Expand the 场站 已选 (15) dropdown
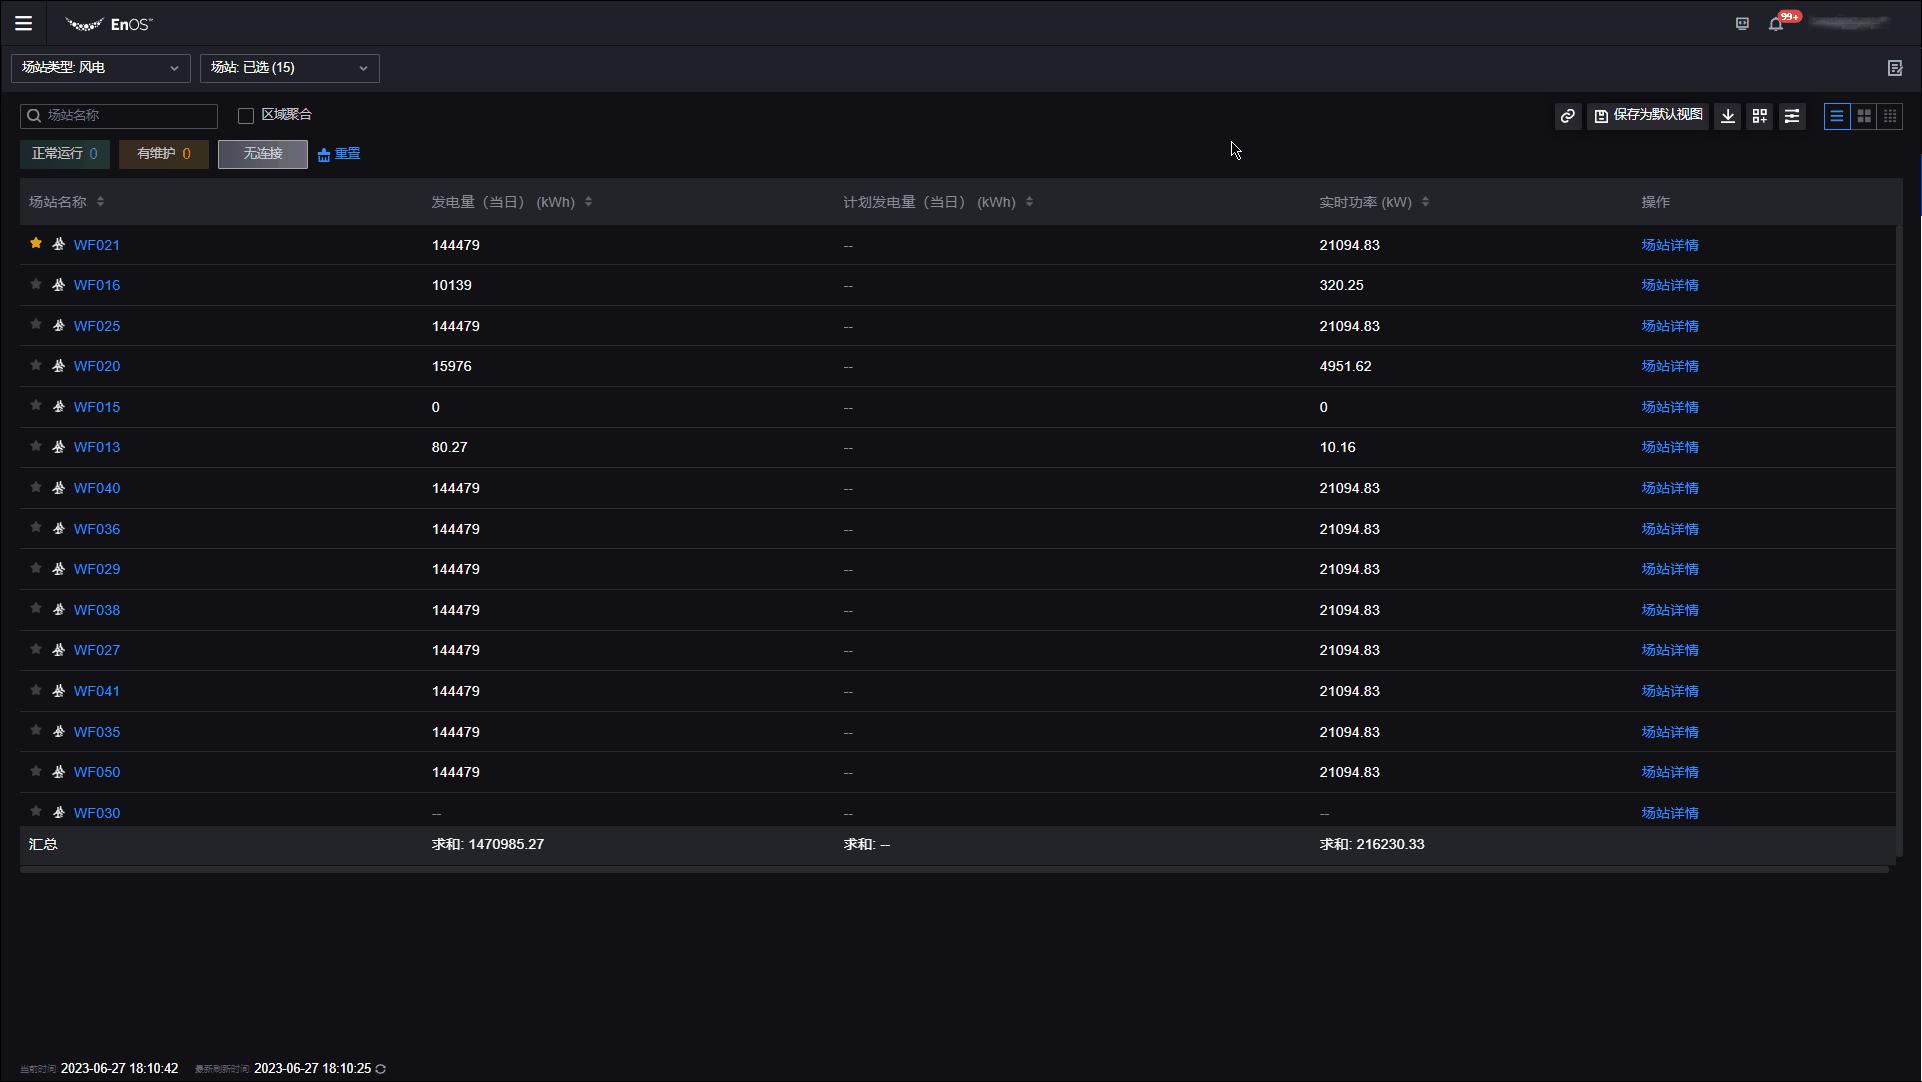Image resolution: width=1922 pixels, height=1082 pixels. [x=289, y=68]
